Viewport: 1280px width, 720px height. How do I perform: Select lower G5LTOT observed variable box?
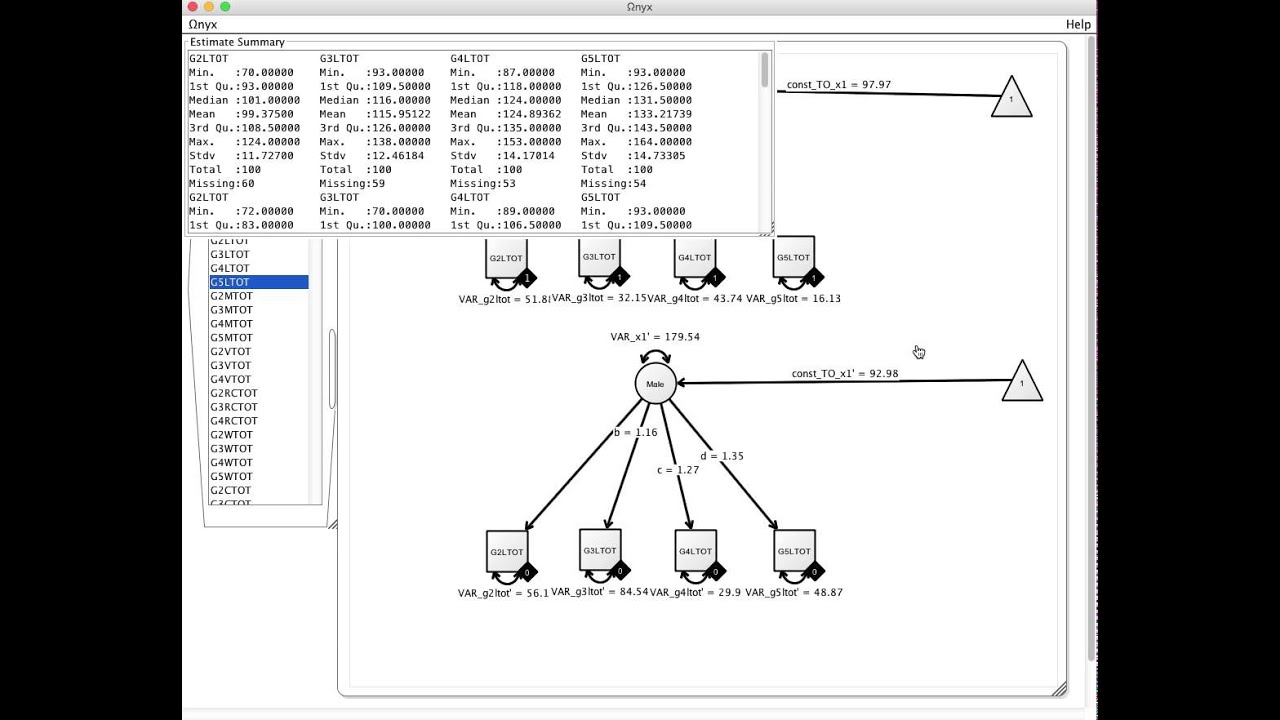(x=794, y=551)
